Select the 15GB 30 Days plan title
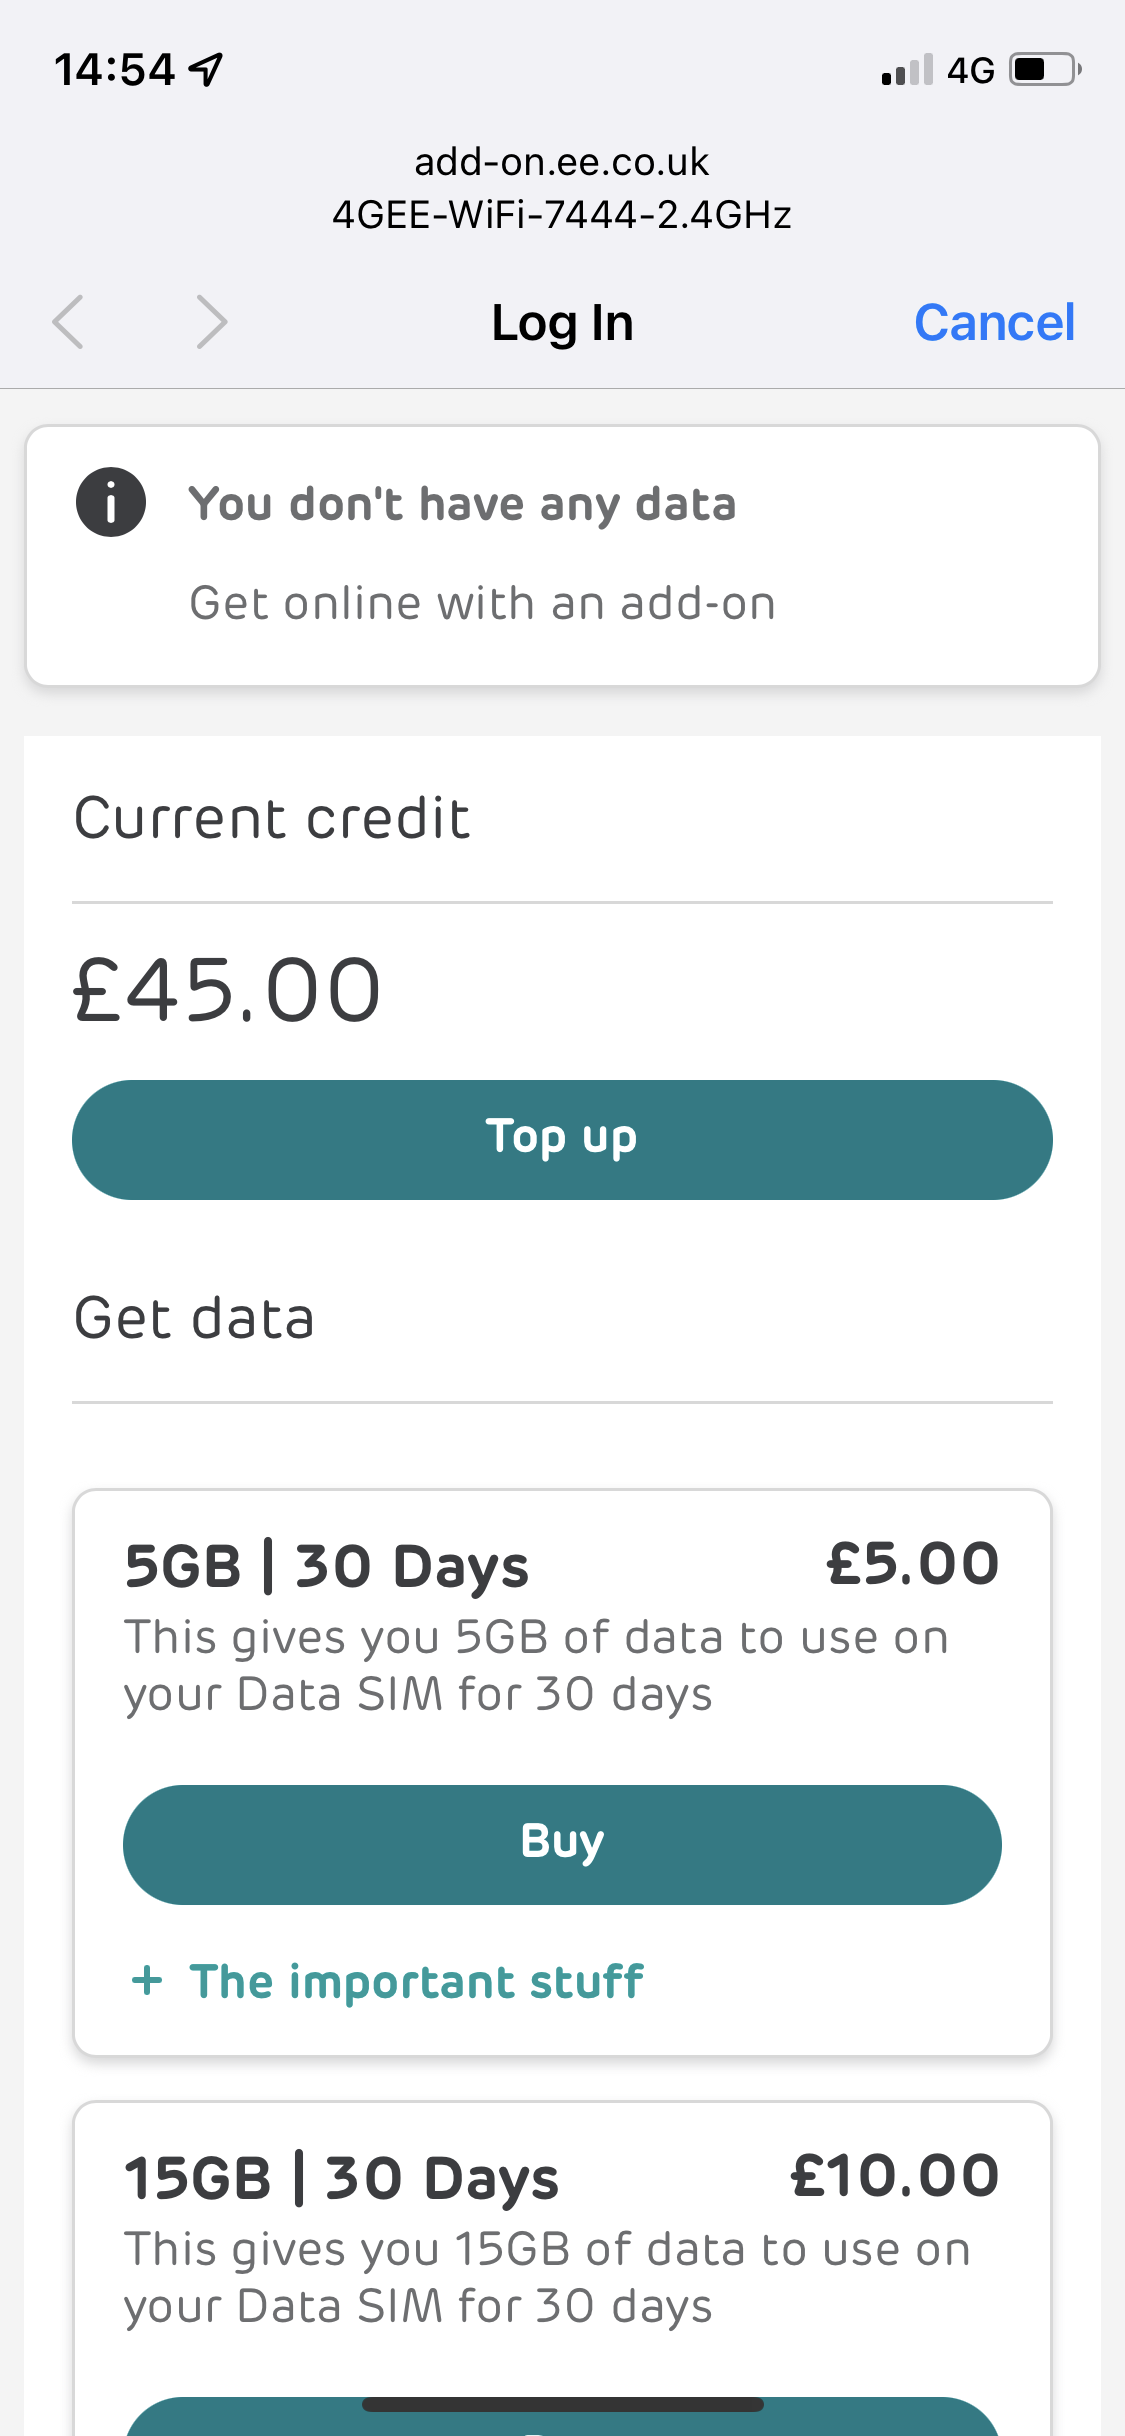1125x2436 pixels. [x=341, y=2178]
